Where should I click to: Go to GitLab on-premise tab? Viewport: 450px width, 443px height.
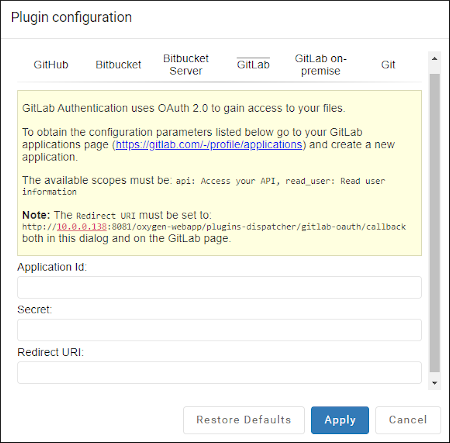[x=321, y=65]
